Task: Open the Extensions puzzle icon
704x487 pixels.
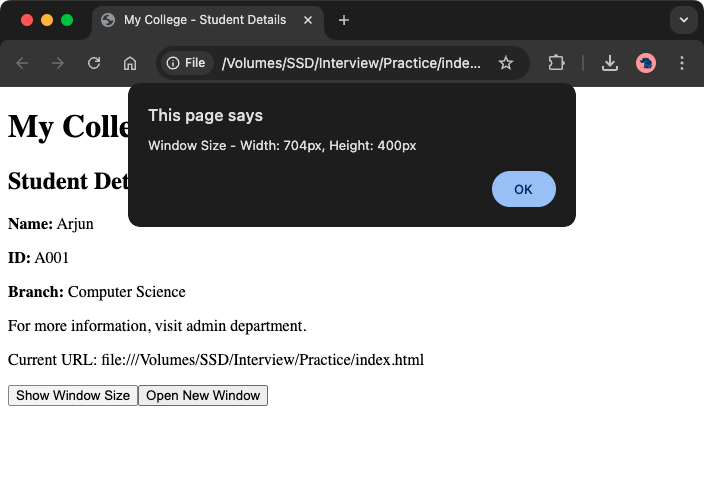Action: [556, 63]
